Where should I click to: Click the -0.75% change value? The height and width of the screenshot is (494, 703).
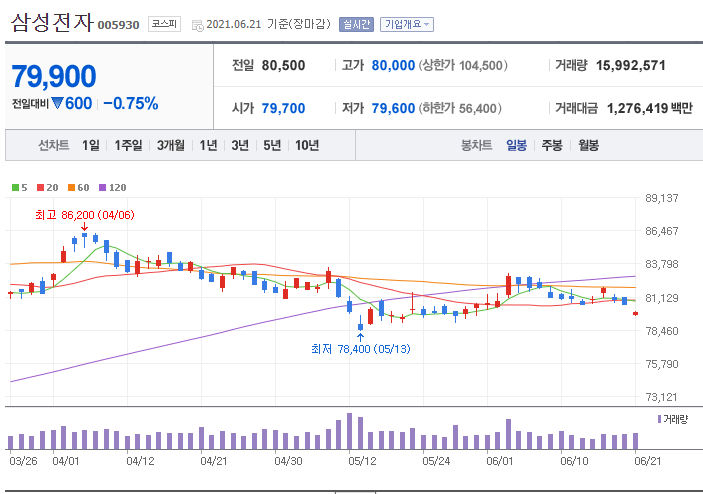point(130,104)
